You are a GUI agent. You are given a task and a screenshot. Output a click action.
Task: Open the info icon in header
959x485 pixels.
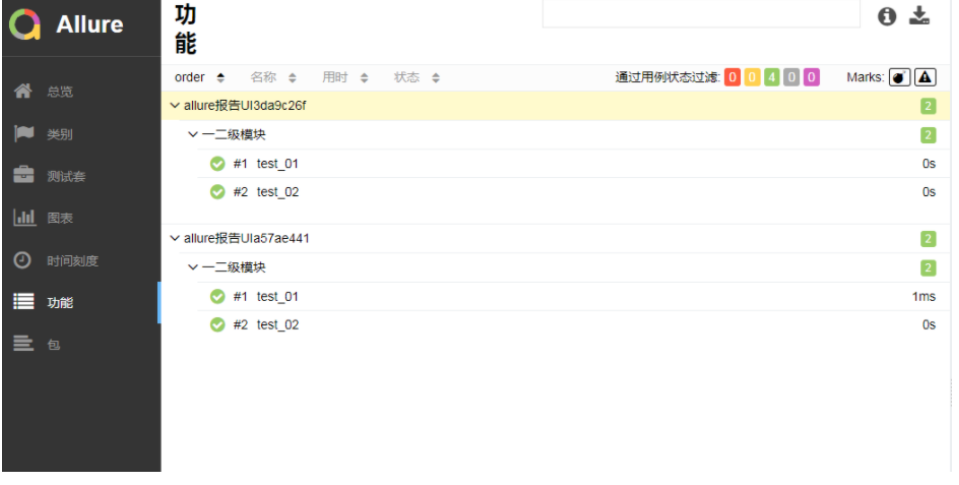click(887, 17)
